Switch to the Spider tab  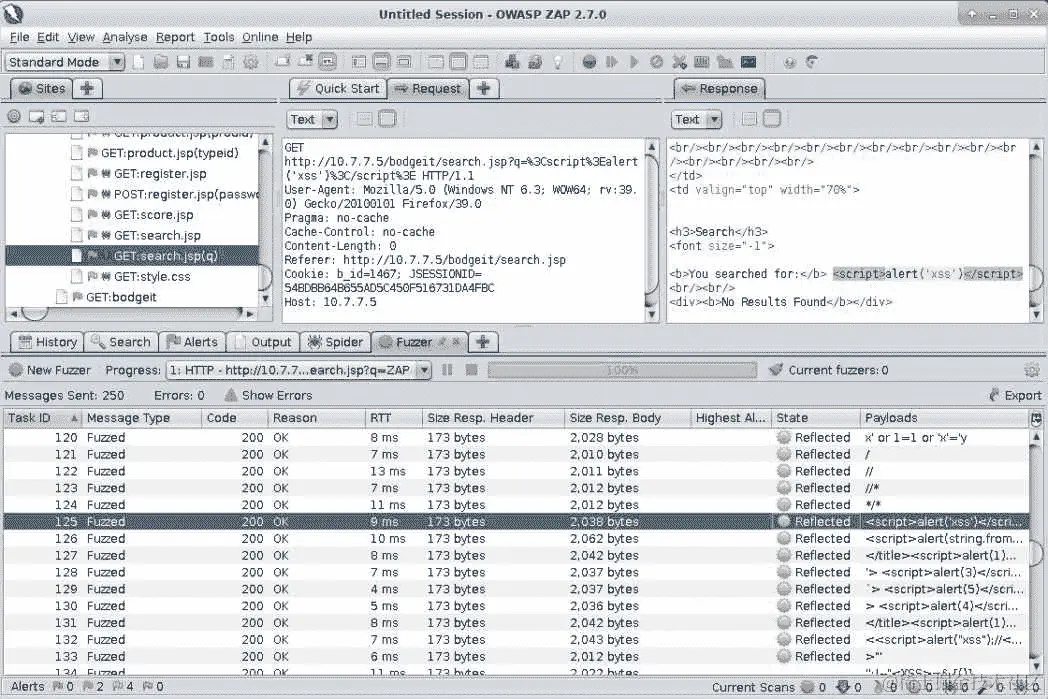(x=336, y=341)
